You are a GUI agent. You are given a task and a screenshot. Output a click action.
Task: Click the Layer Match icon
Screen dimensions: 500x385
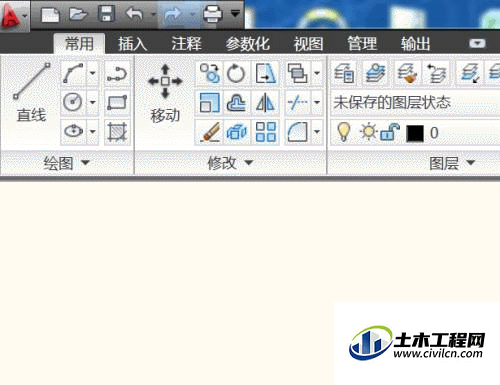click(x=407, y=73)
